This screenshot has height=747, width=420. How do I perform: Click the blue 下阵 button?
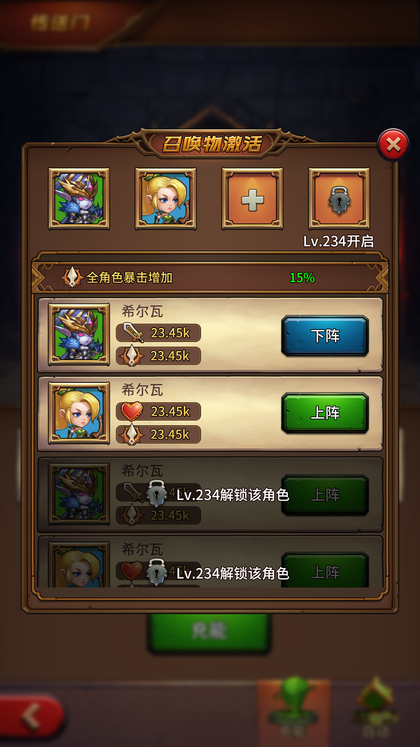(x=325, y=336)
